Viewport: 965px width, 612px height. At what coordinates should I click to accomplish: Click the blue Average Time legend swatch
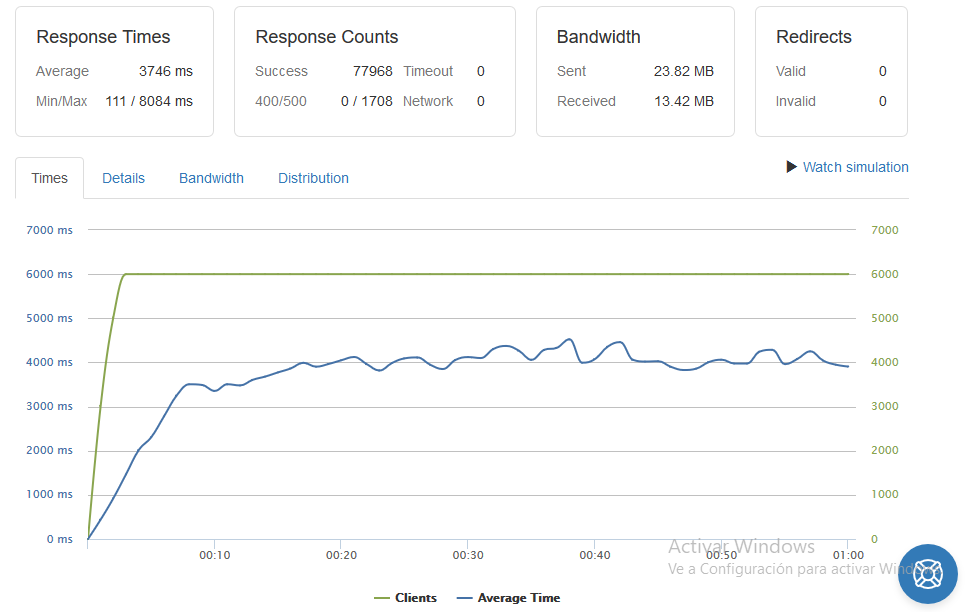point(464,598)
